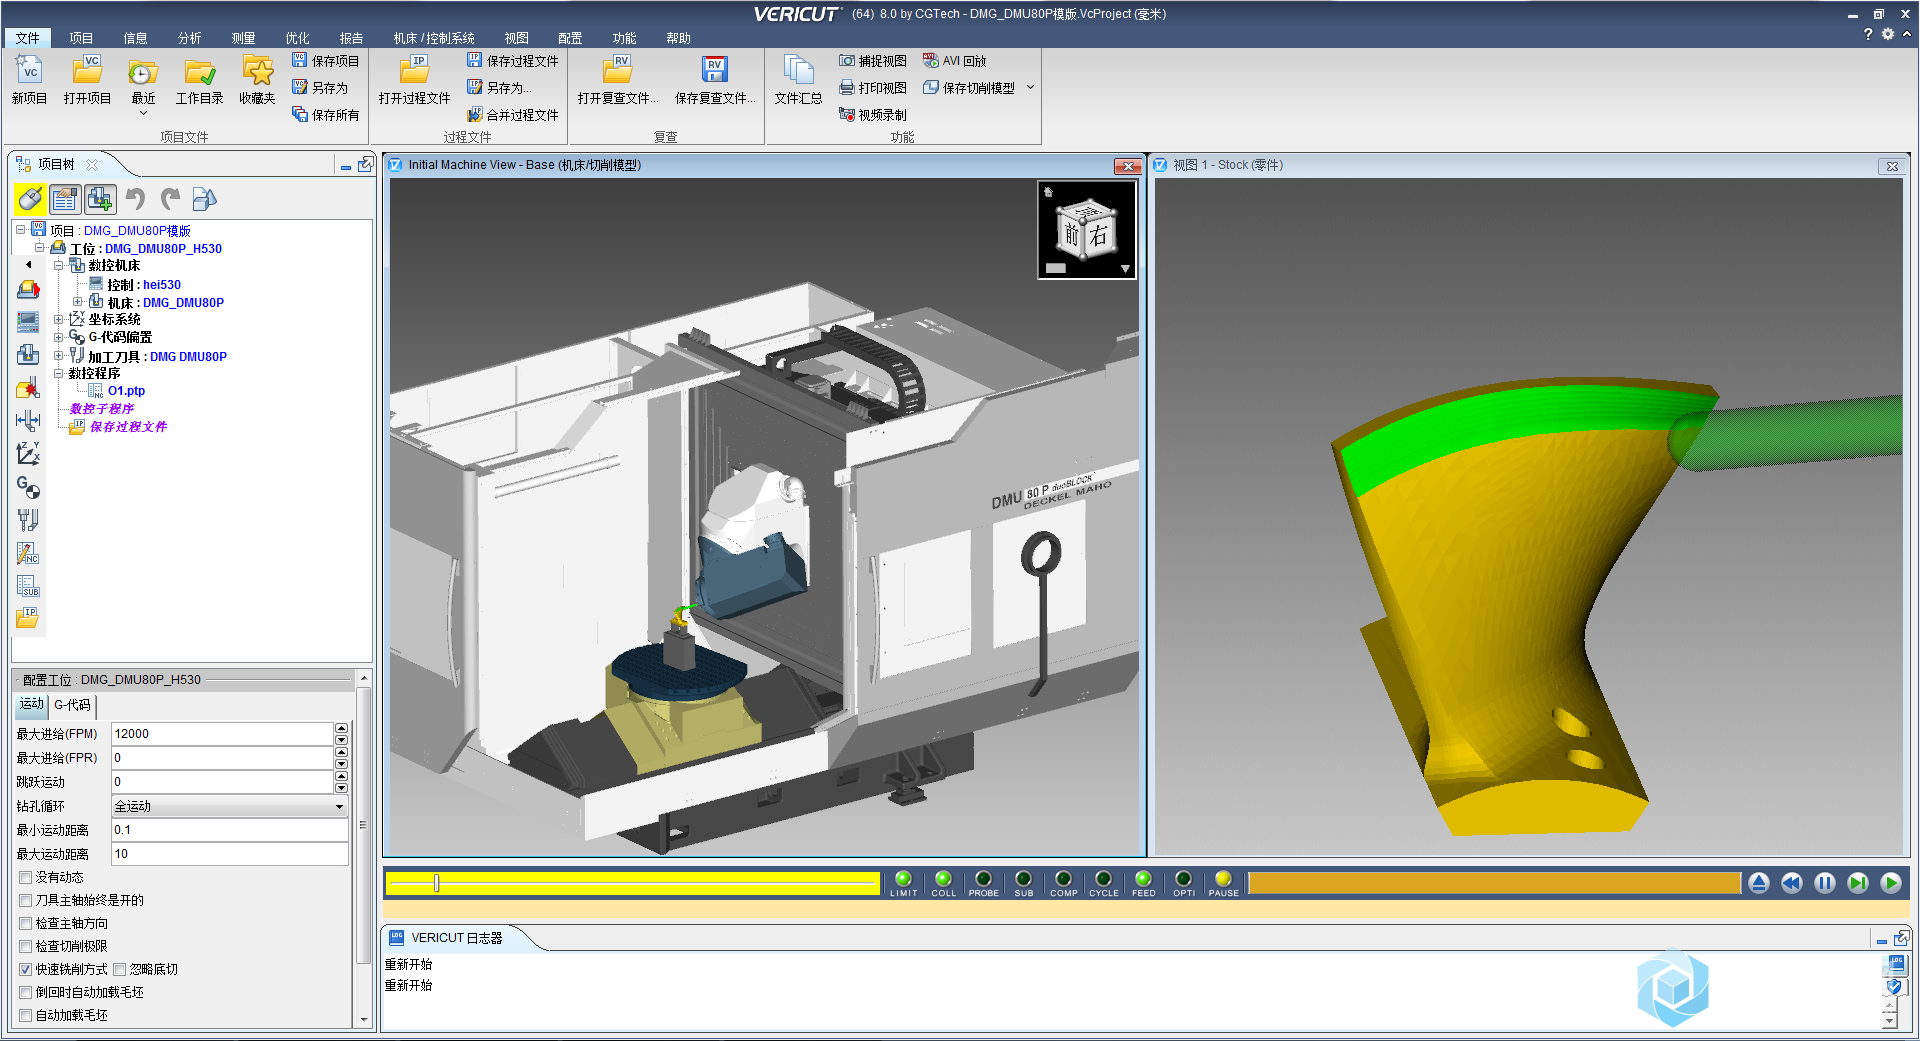Click 打开复查文件 open review file icon
Image resolution: width=1920 pixels, height=1041 pixels.
click(x=617, y=71)
